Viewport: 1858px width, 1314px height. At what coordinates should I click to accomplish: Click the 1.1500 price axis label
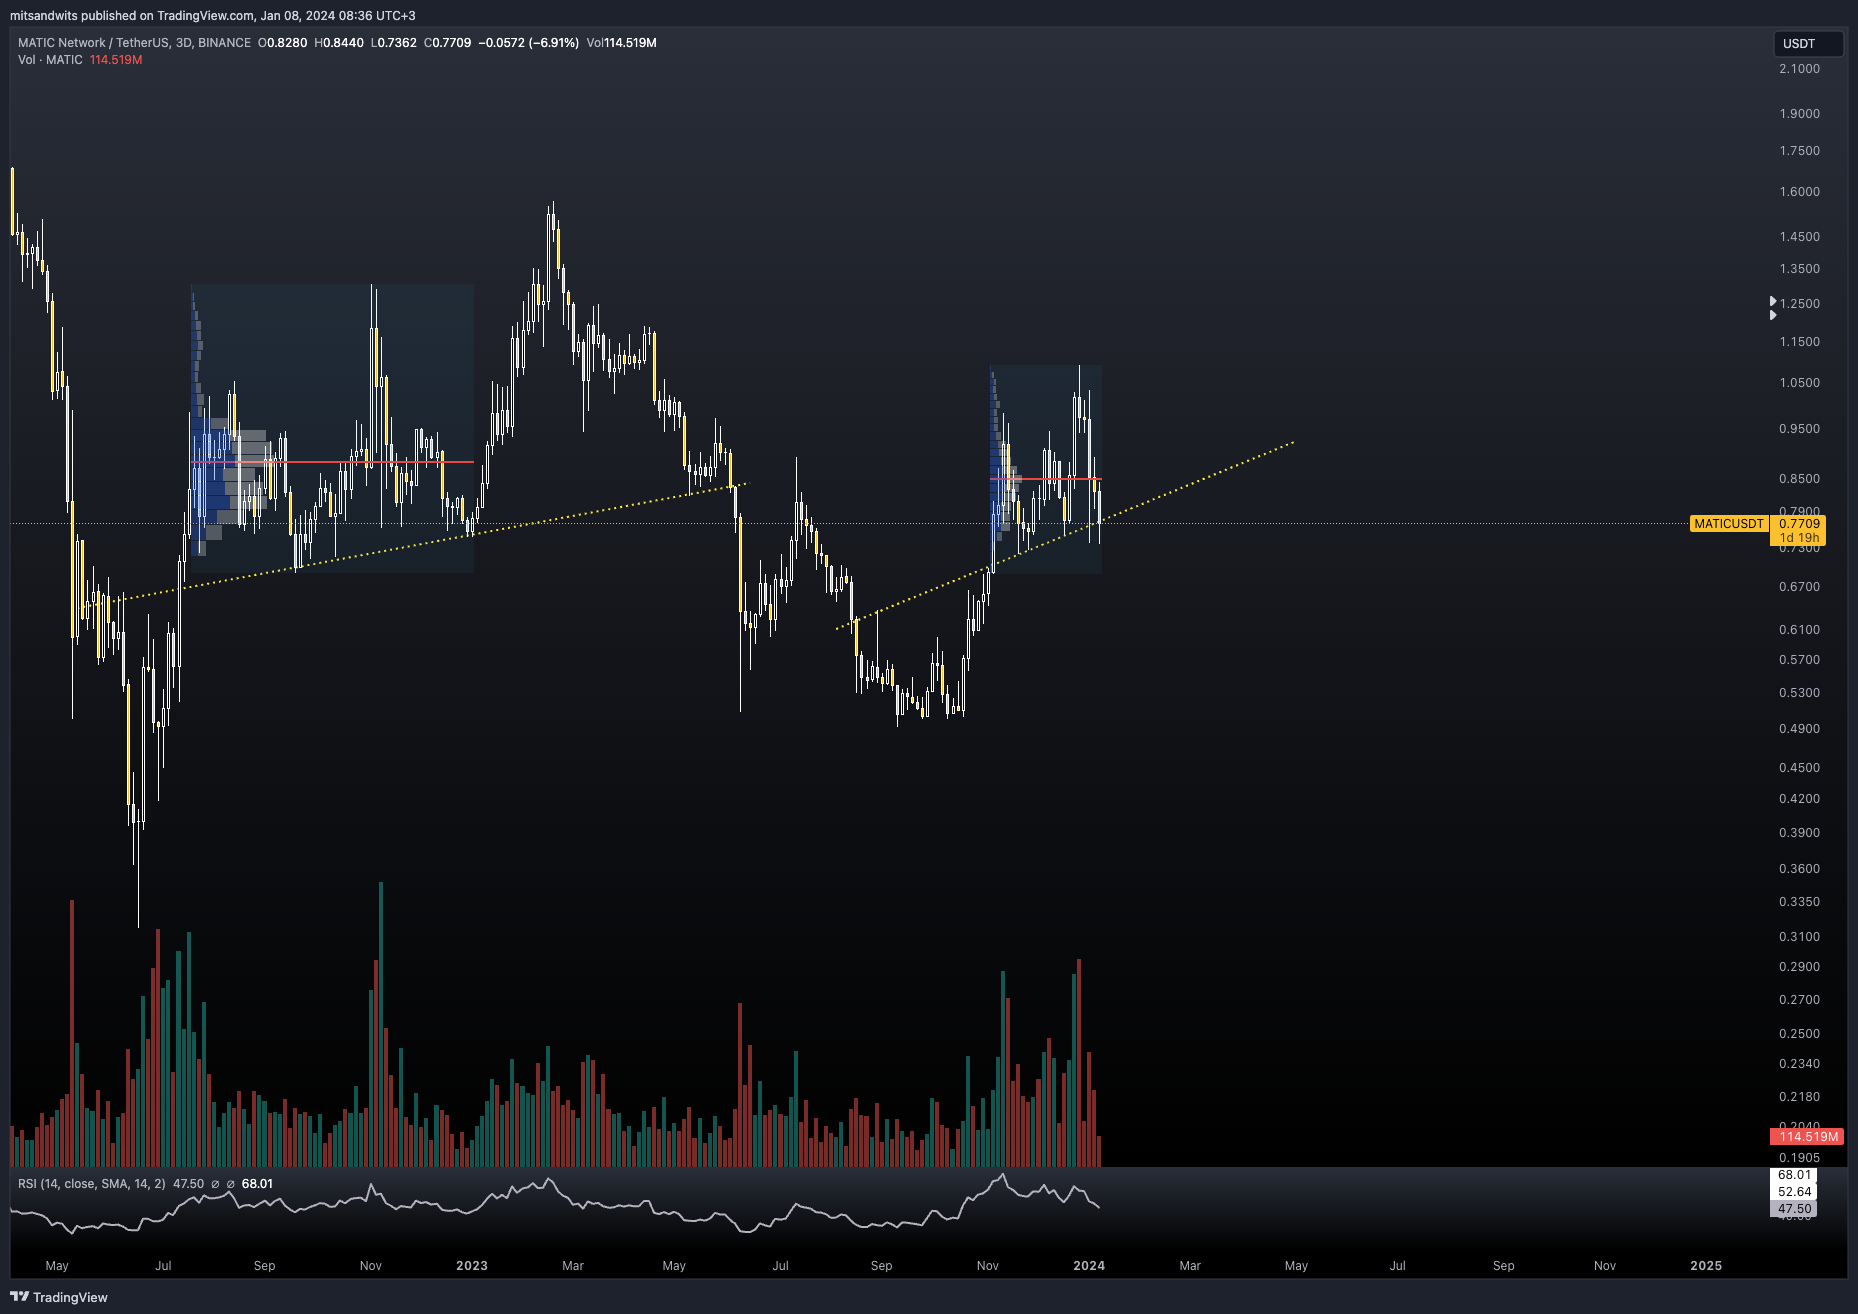pyautogui.click(x=1799, y=342)
